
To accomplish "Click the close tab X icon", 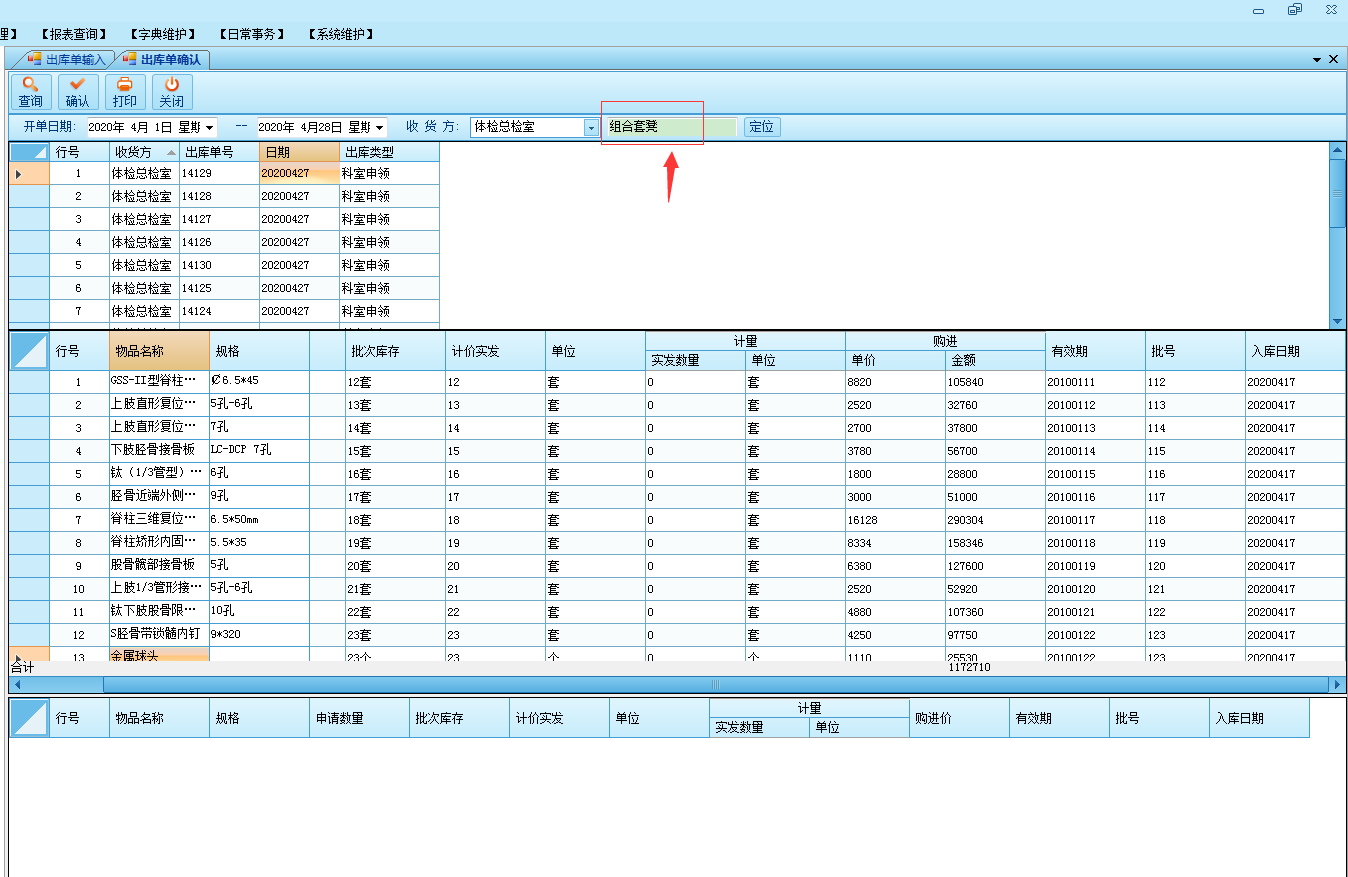I will coord(1333,60).
